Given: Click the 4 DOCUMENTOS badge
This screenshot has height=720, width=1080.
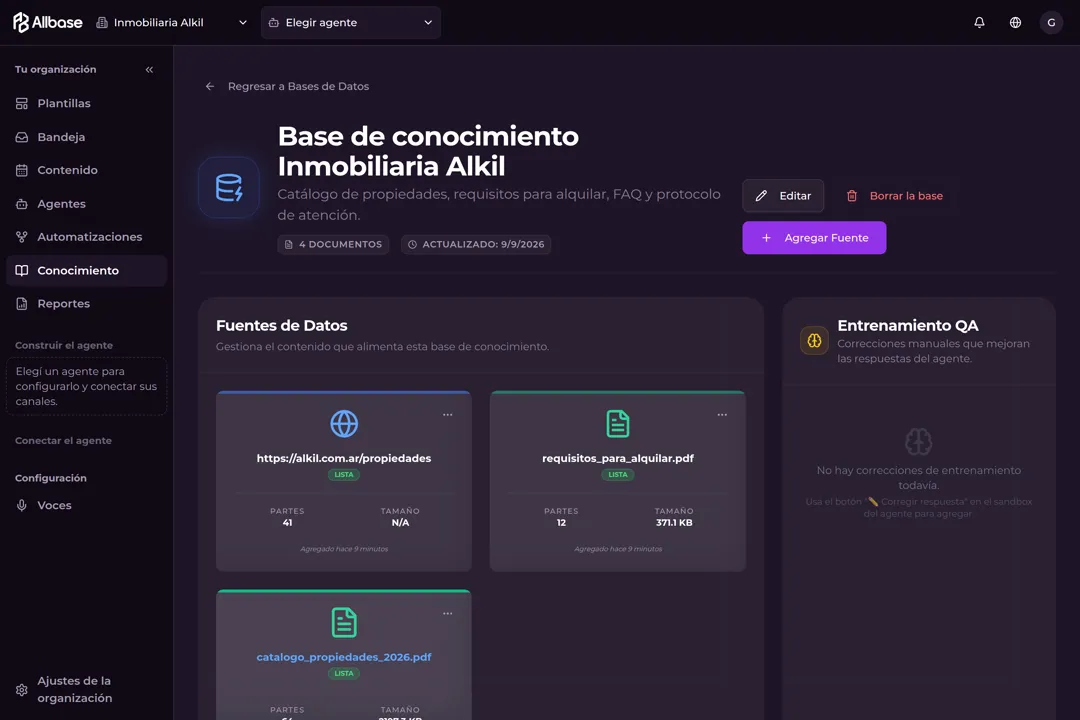Looking at the screenshot, I should tap(333, 245).
